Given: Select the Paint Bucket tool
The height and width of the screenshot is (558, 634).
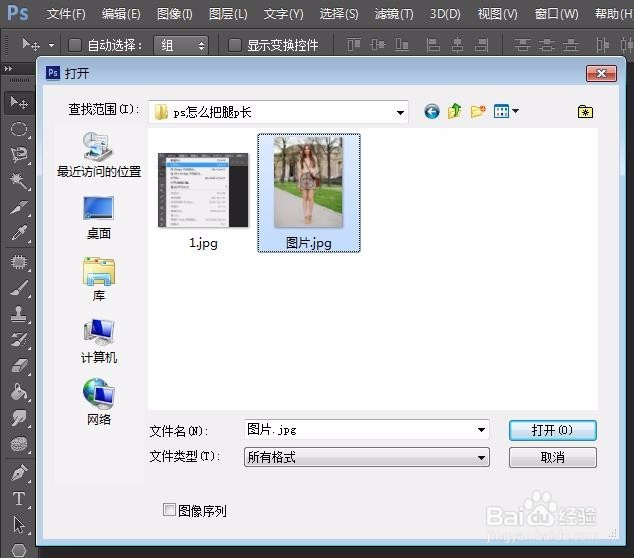Looking at the screenshot, I should point(19,391).
